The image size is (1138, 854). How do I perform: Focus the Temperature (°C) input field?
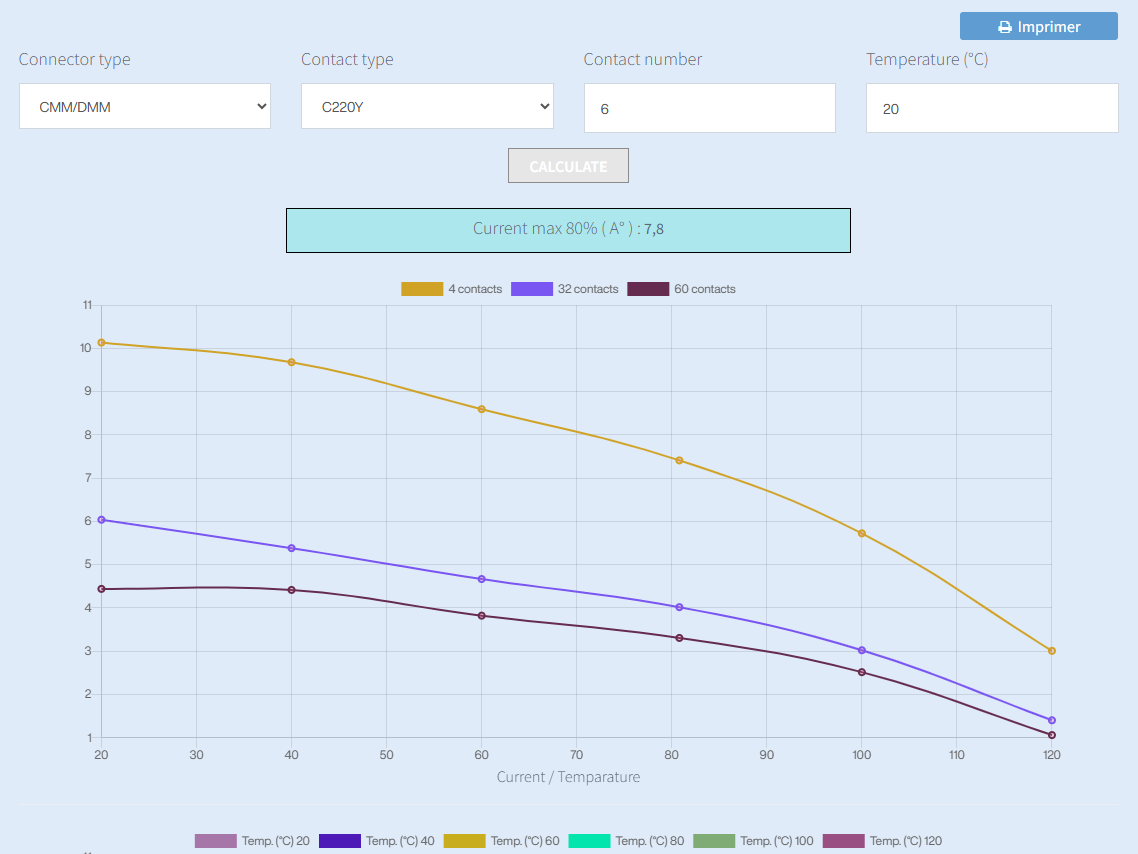pyautogui.click(x=991, y=108)
